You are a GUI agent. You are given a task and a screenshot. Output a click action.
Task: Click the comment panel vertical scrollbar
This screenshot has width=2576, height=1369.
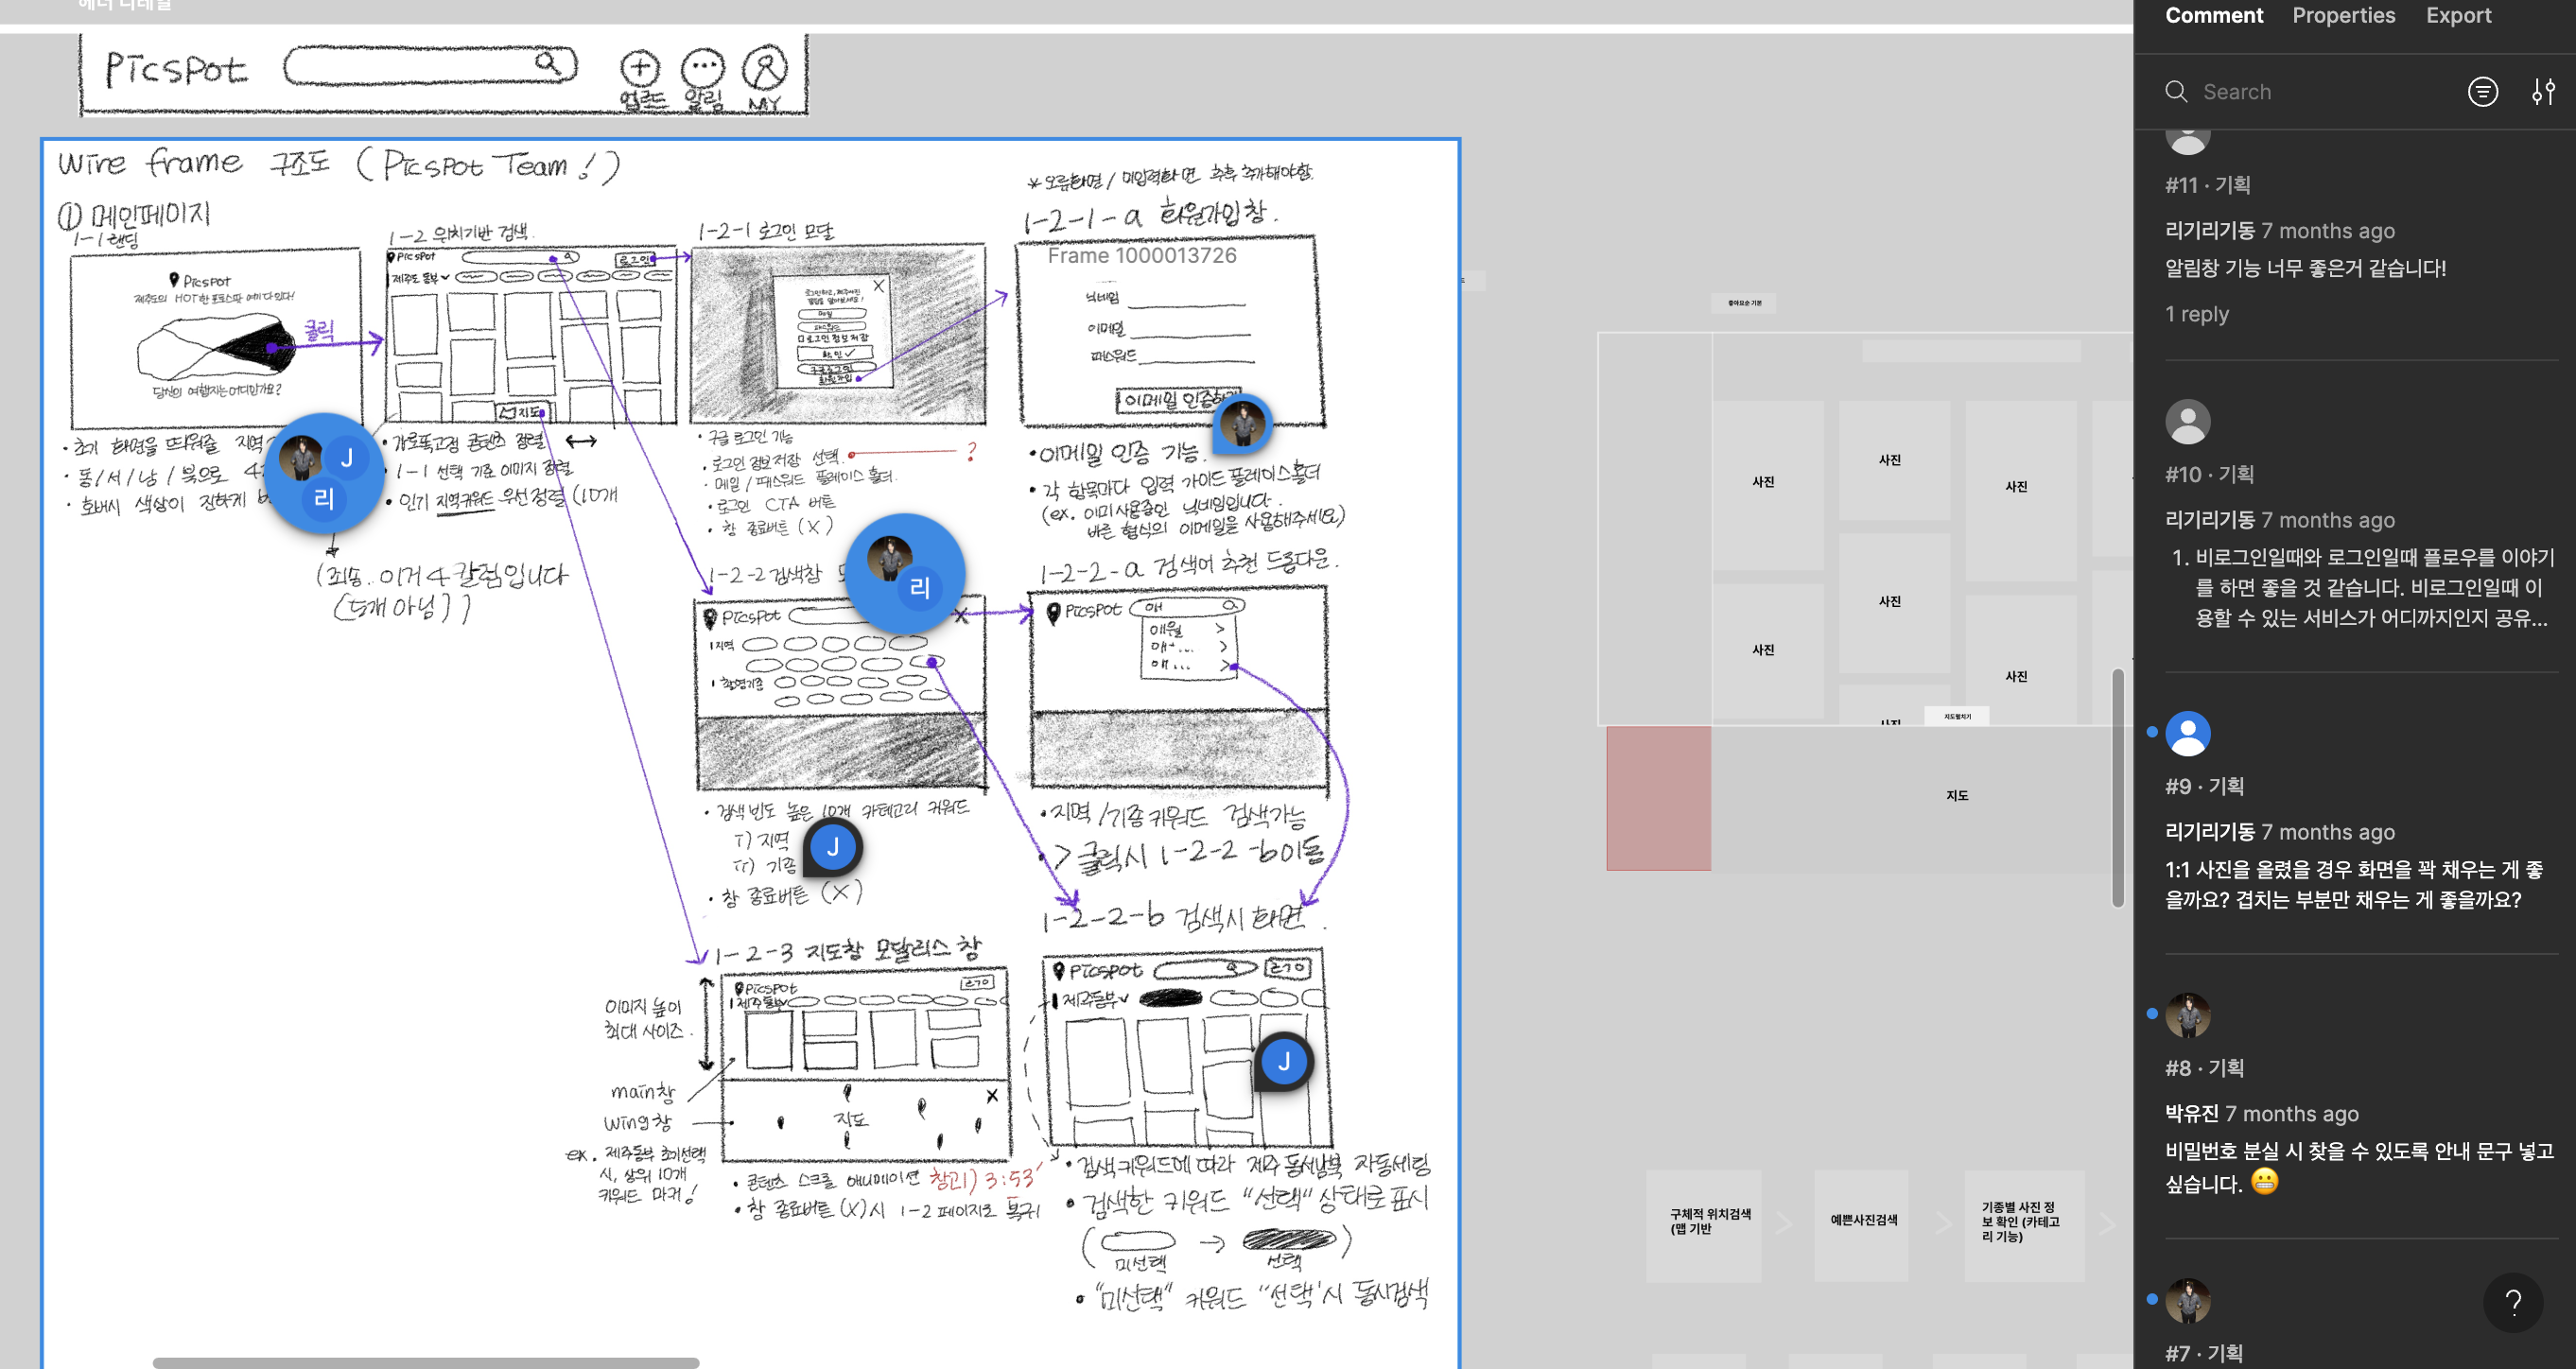(2117, 787)
